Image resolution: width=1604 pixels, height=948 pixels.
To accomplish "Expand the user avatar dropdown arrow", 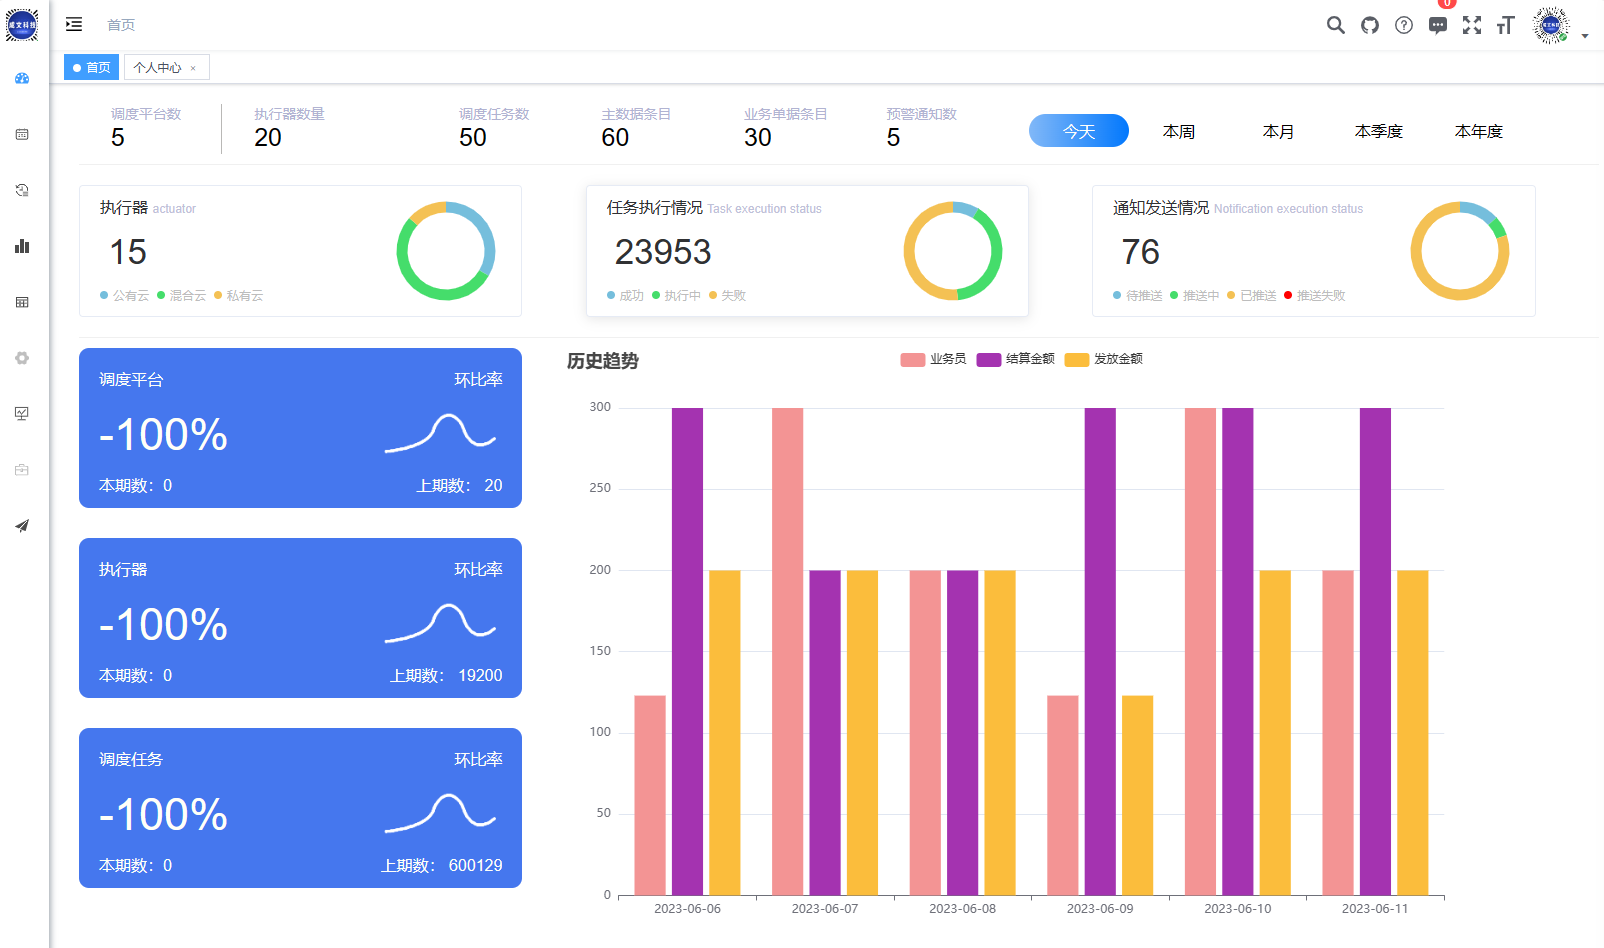I will (x=1585, y=36).
